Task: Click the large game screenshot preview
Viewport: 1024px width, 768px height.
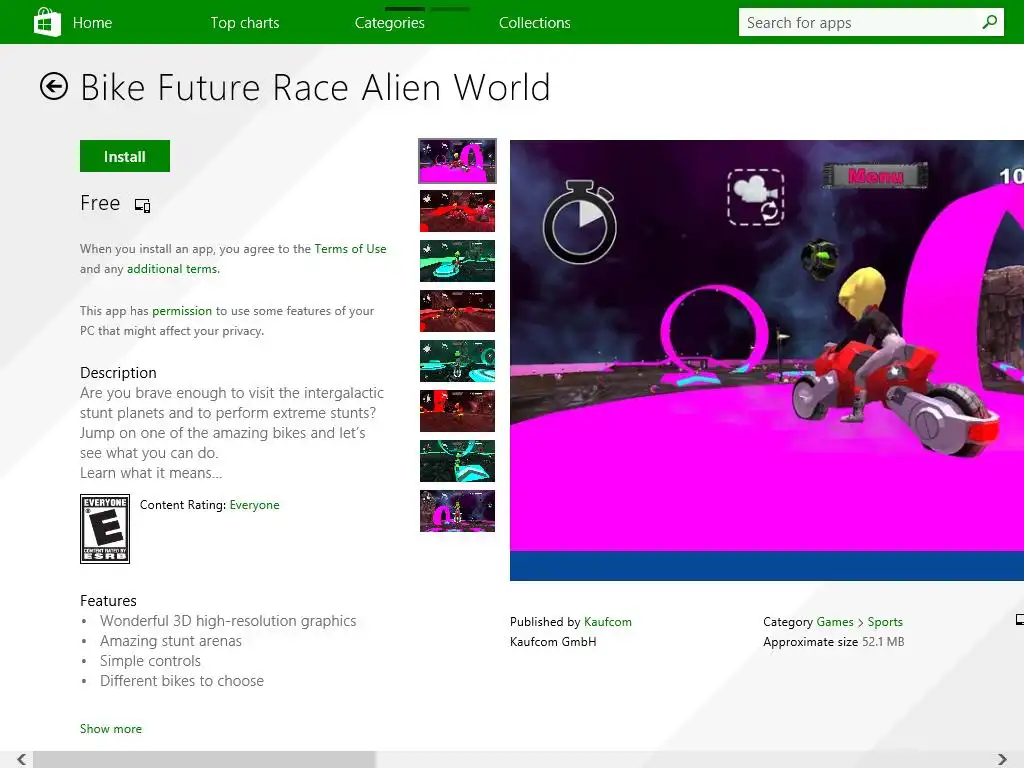Action: pos(767,360)
